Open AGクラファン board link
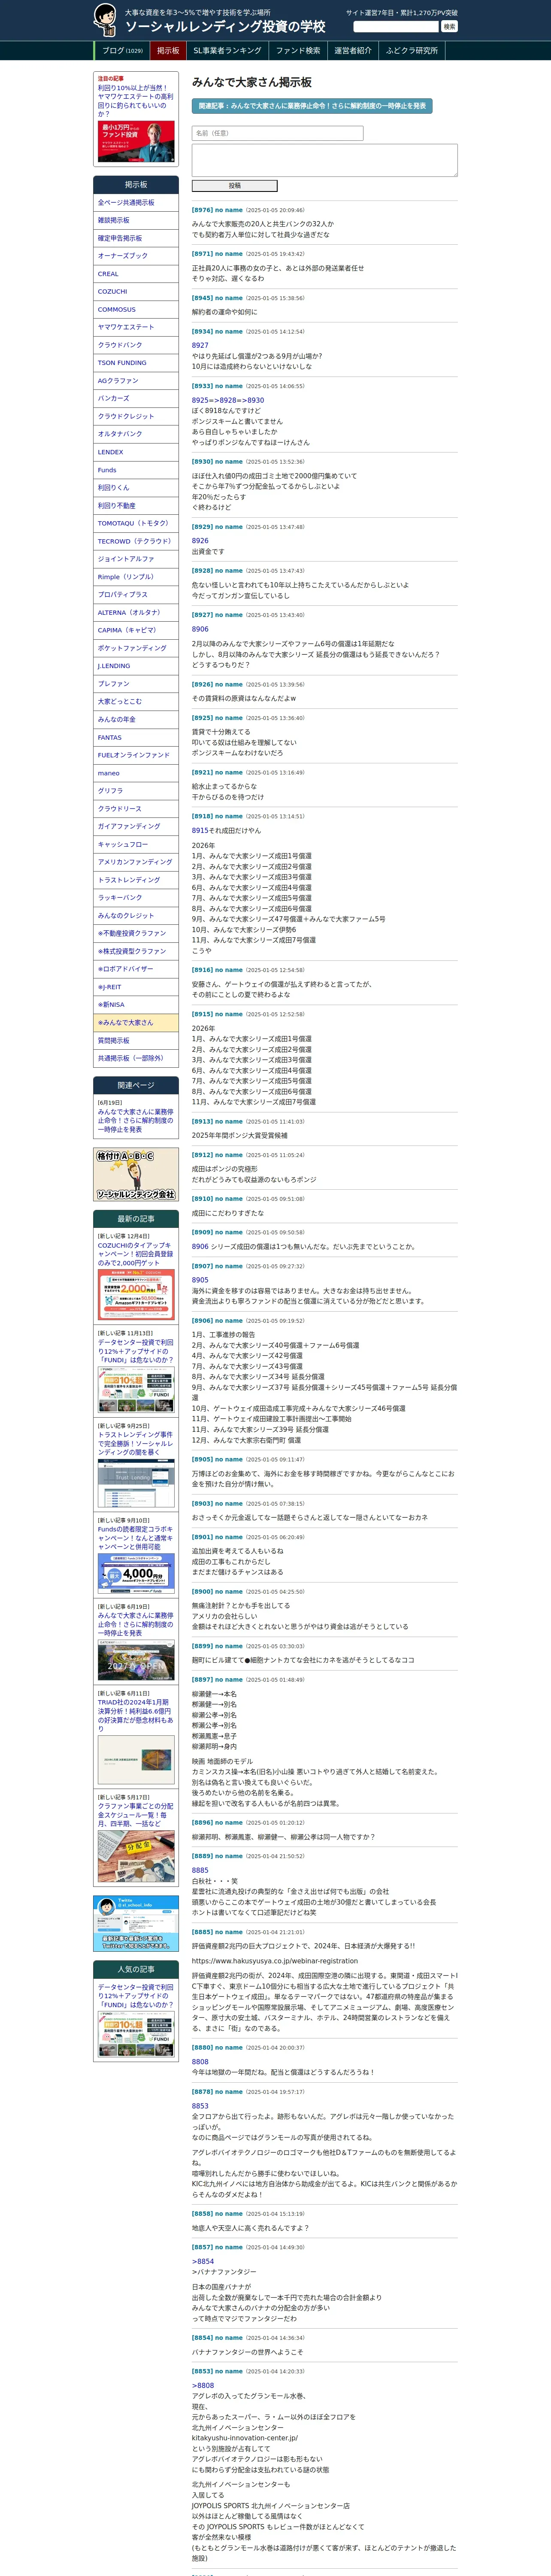 coord(136,381)
